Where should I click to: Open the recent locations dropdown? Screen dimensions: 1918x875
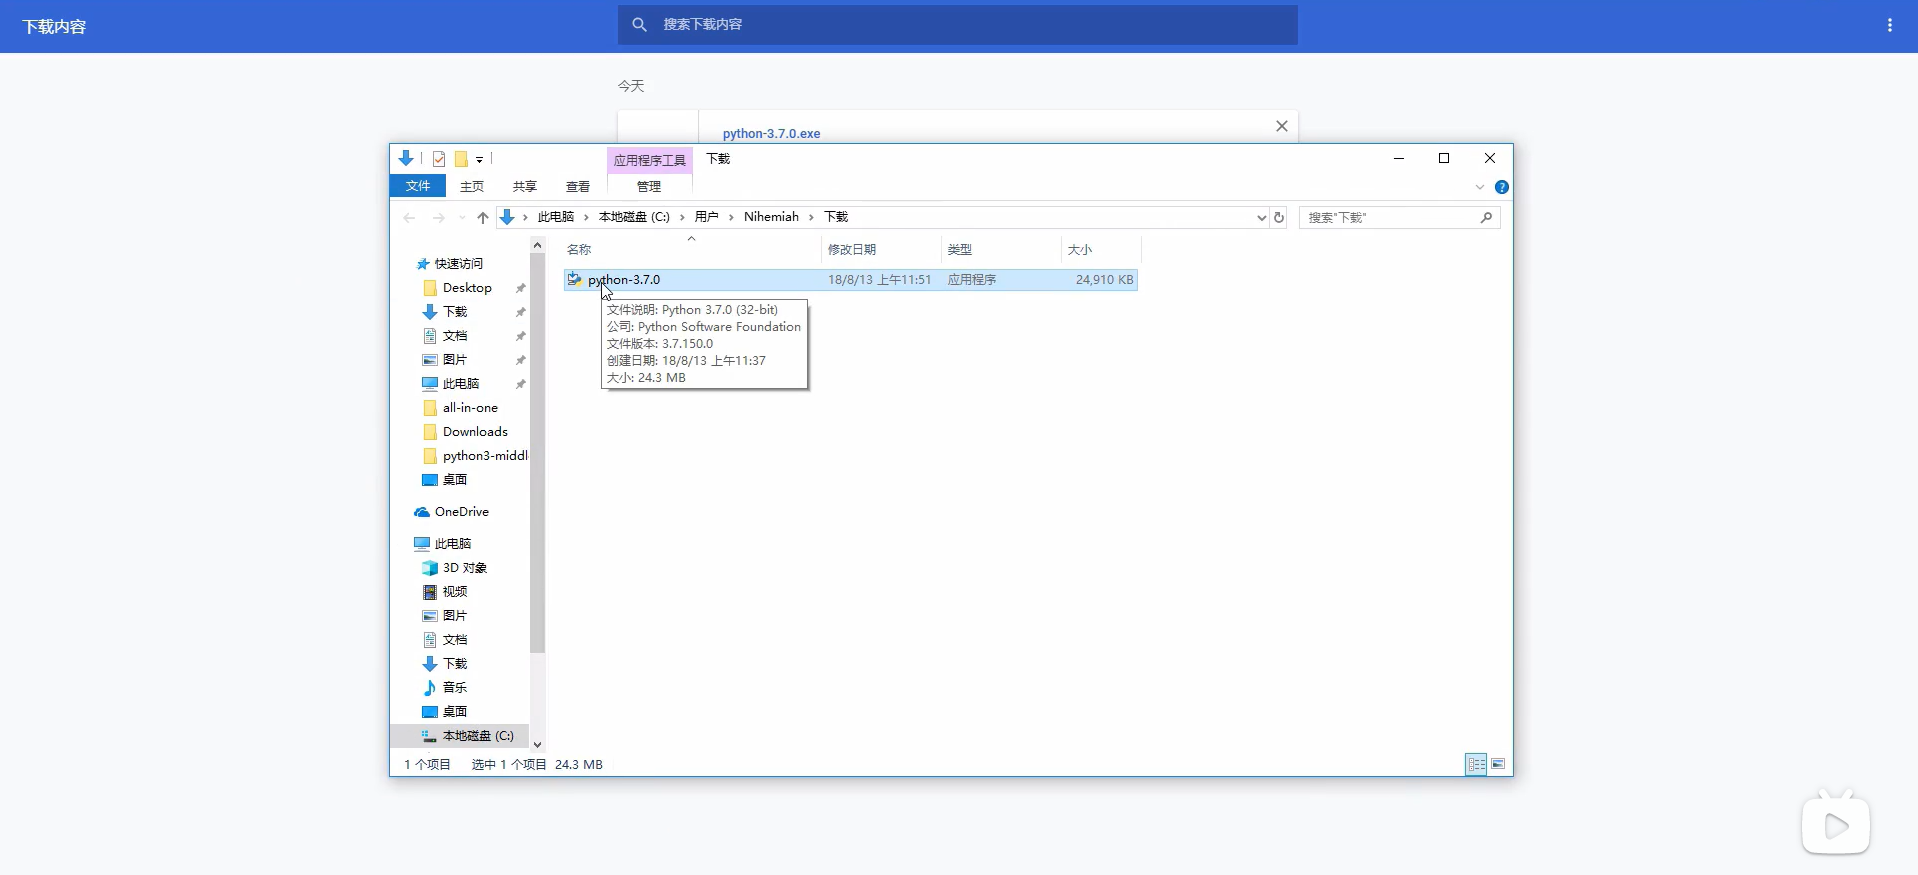pos(461,217)
